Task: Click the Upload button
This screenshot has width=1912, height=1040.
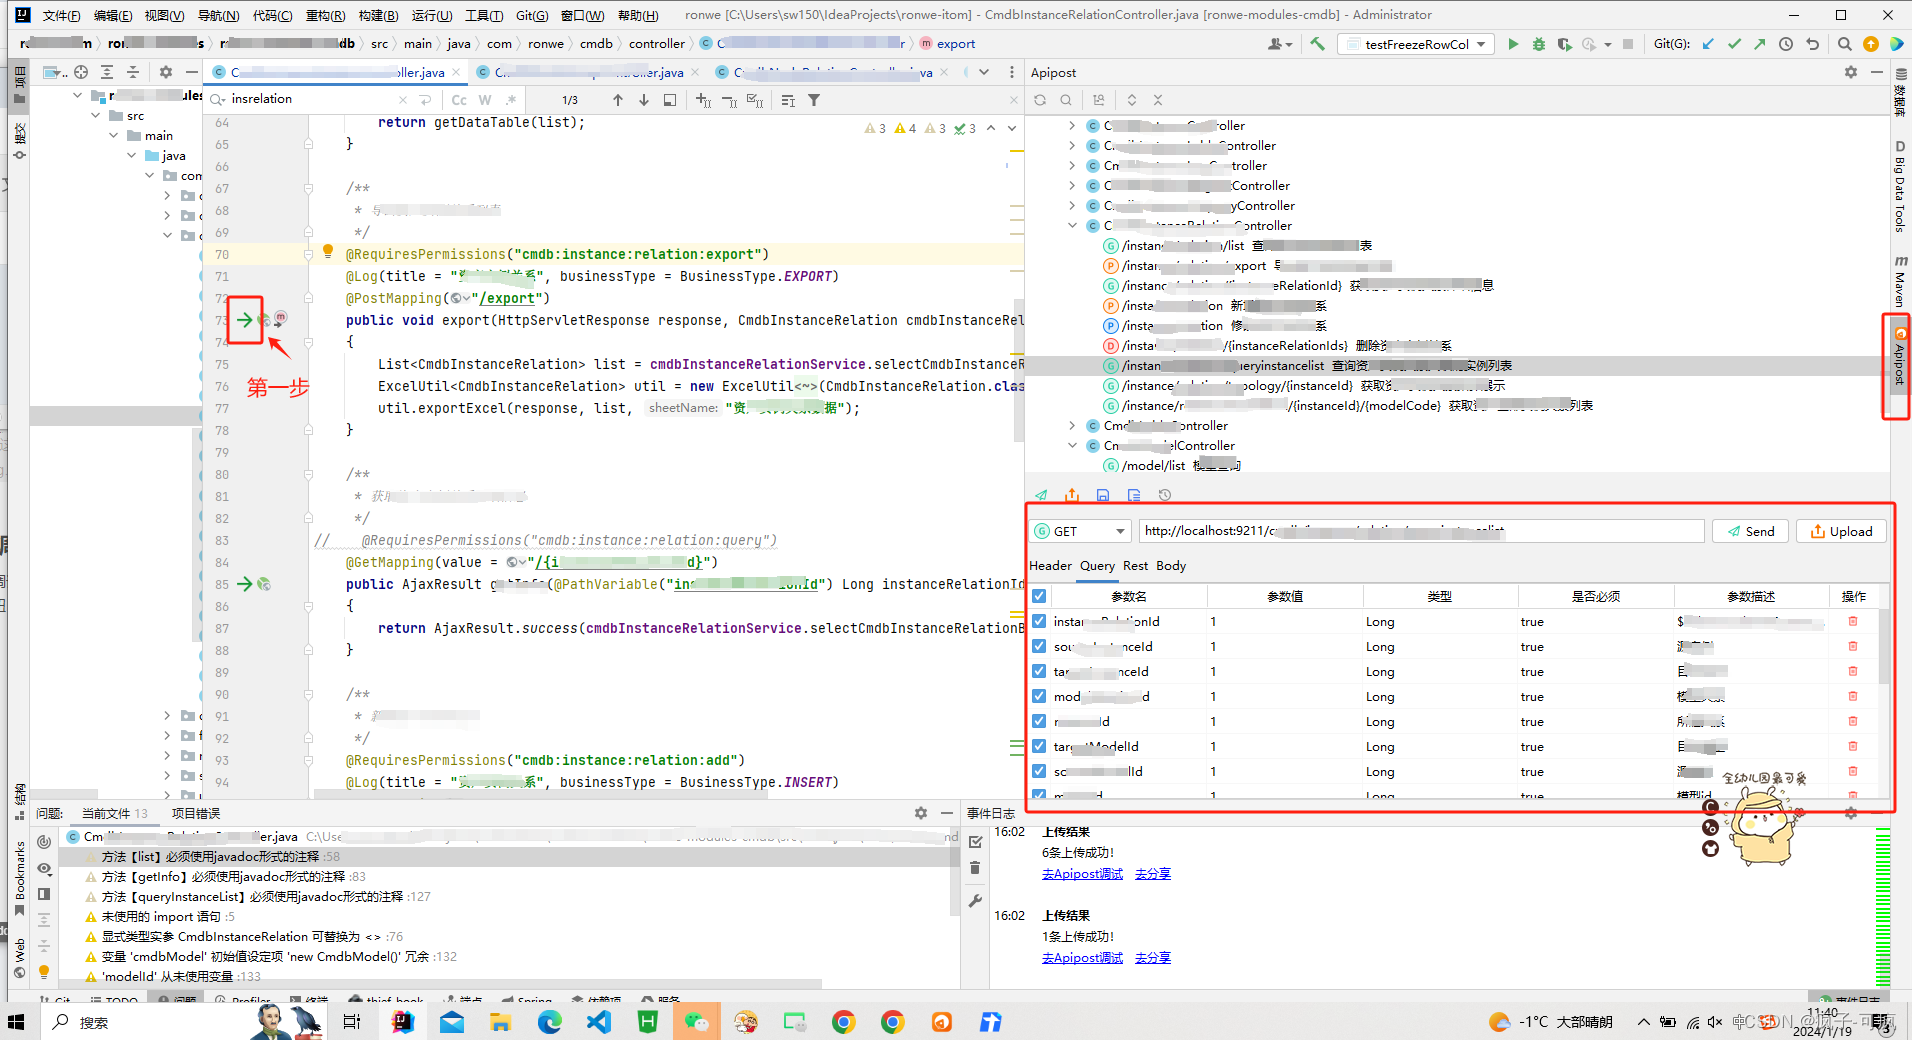Action: pos(1841,532)
